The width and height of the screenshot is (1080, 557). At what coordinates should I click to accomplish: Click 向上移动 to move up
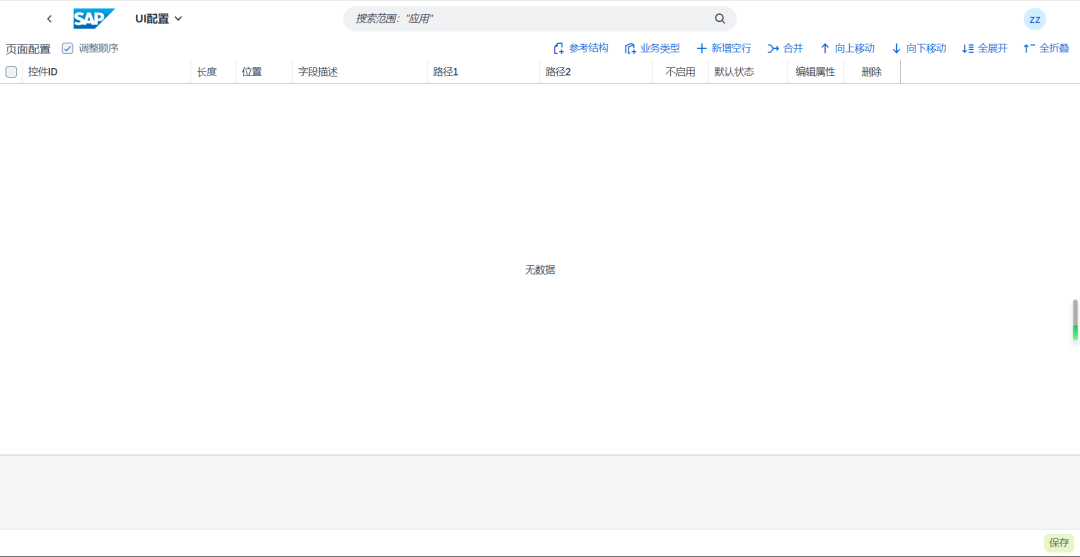[847, 48]
